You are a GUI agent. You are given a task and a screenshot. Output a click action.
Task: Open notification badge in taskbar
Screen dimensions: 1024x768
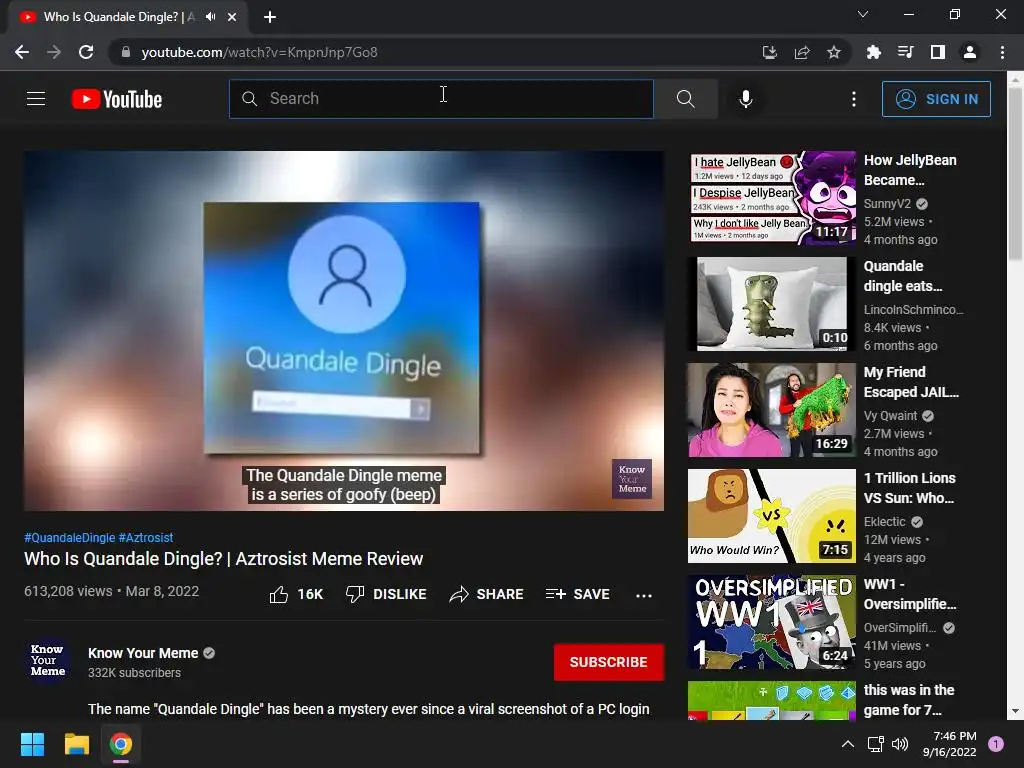(996, 743)
